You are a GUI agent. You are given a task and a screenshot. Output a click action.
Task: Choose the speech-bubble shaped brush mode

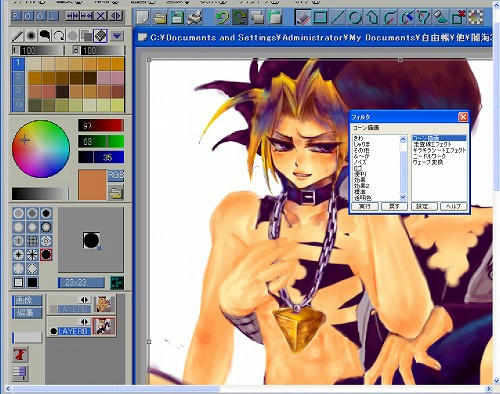click(45, 35)
